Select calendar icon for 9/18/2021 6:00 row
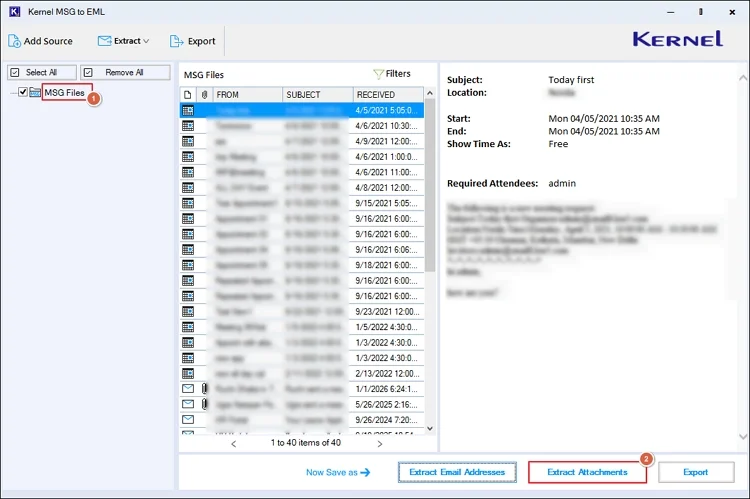The image size is (750, 499). point(188,265)
